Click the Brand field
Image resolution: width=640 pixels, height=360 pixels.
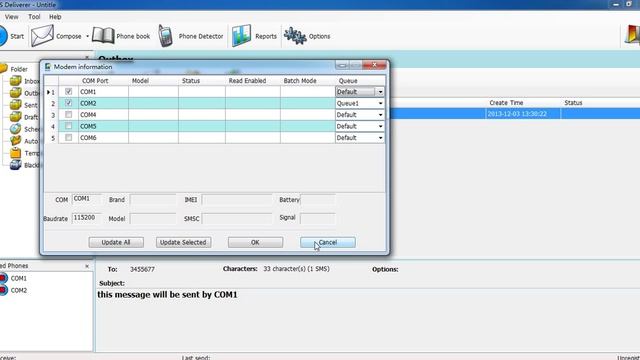click(153, 199)
